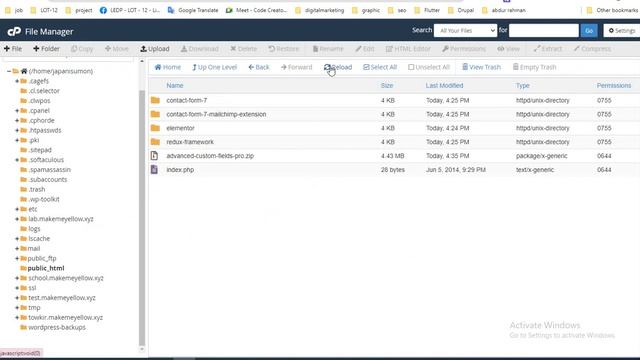Open the digitalmarketing bookmark folder
Image resolution: width=640 pixels, height=360 pixels.
tap(320, 10)
